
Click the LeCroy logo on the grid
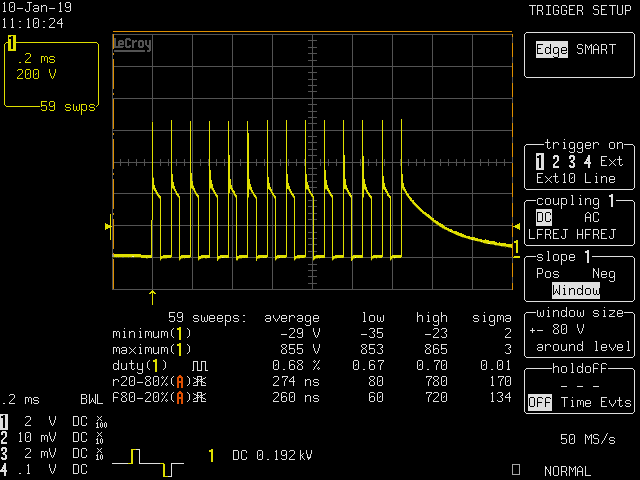[132, 44]
